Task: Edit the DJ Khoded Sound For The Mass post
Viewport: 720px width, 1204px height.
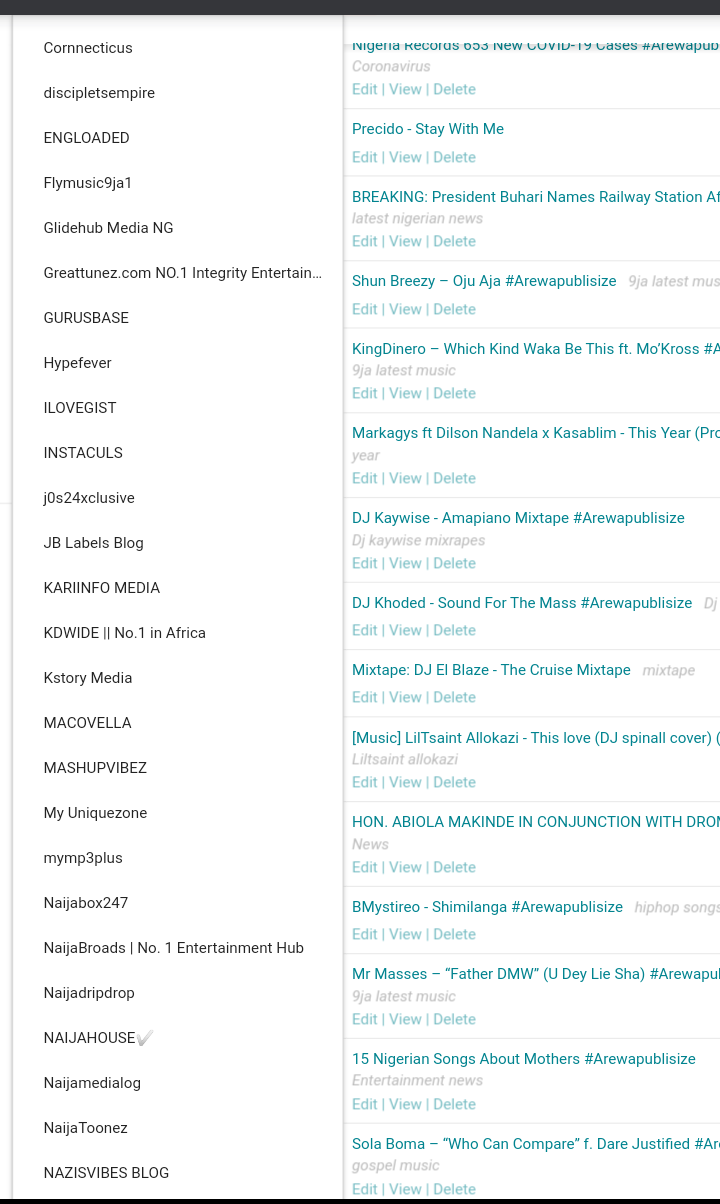Action: [x=364, y=630]
